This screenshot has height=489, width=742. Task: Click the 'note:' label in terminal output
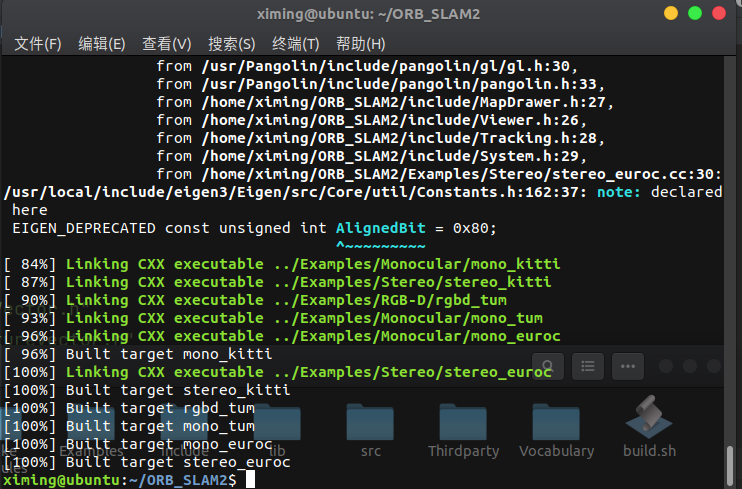[x=618, y=192]
